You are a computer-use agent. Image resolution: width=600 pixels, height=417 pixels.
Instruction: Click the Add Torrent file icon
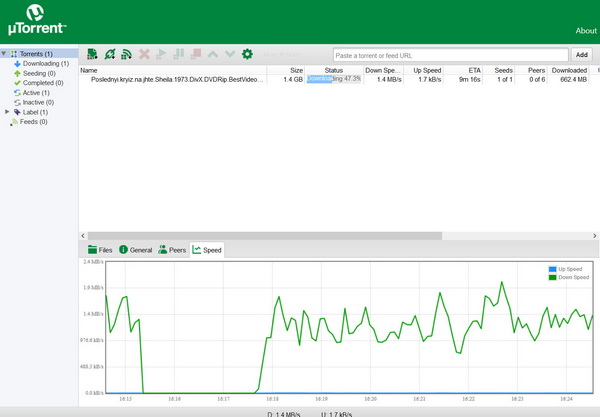pyautogui.click(x=92, y=54)
